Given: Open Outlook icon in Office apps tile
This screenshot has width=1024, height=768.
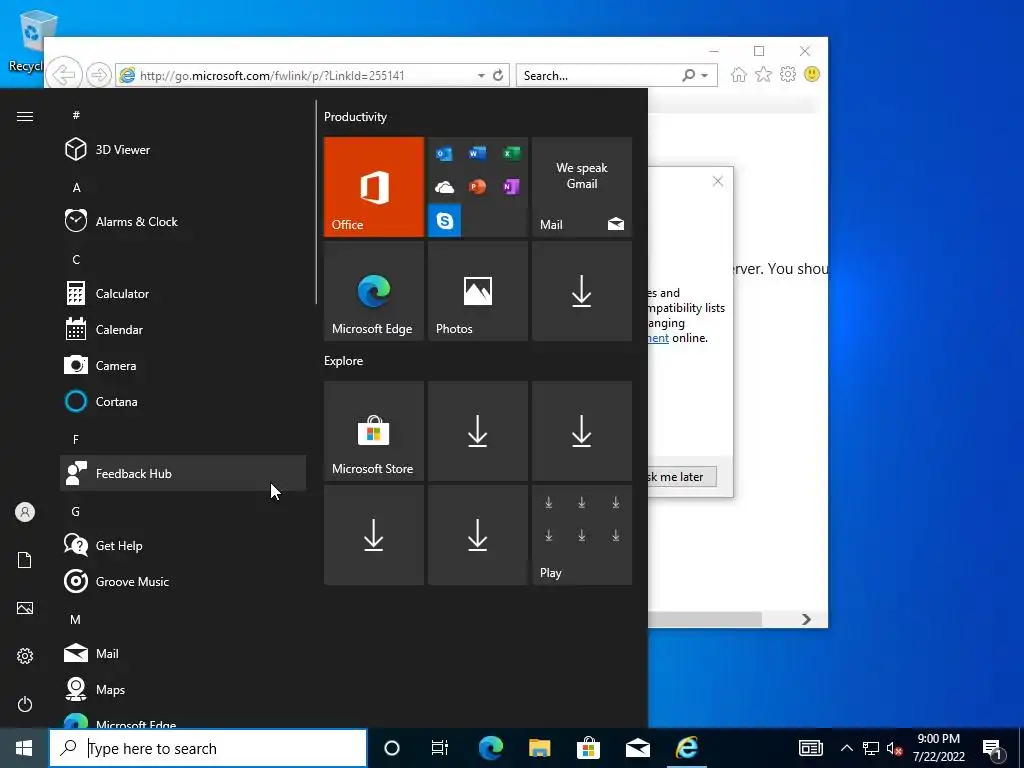Looking at the screenshot, I should (445, 153).
